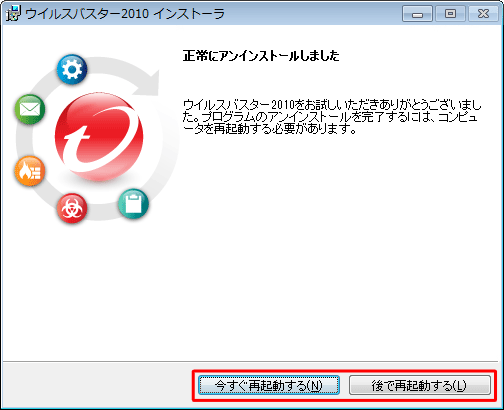504x410 pixels.
Task: Click the heading 正常にアンインストールしました
Action: coord(261,56)
